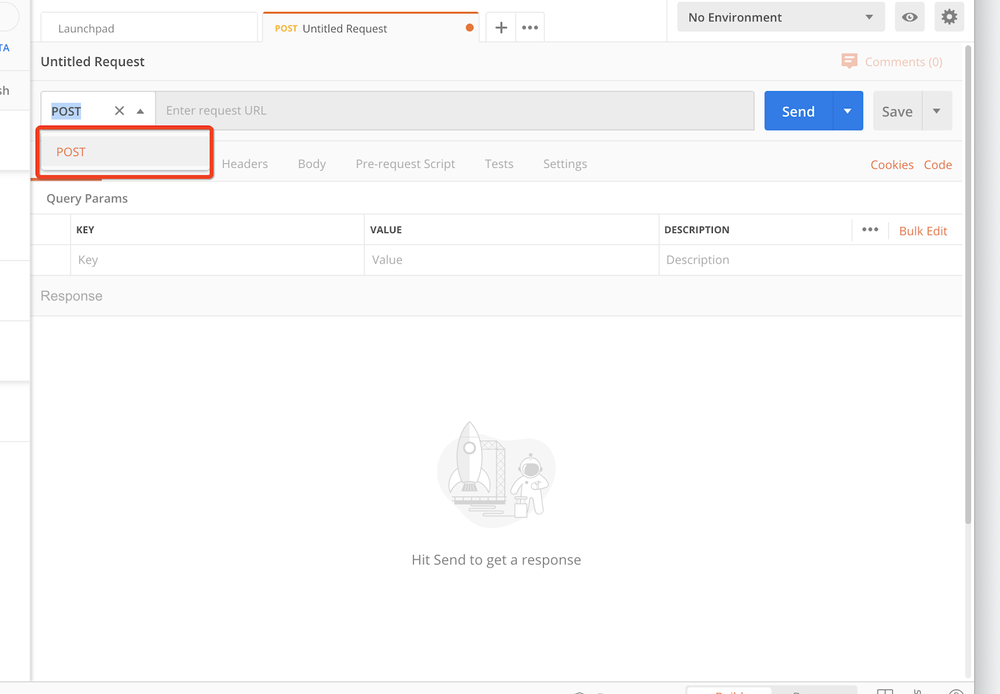Switch to the Headers tab

pyautogui.click(x=245, y=163)
